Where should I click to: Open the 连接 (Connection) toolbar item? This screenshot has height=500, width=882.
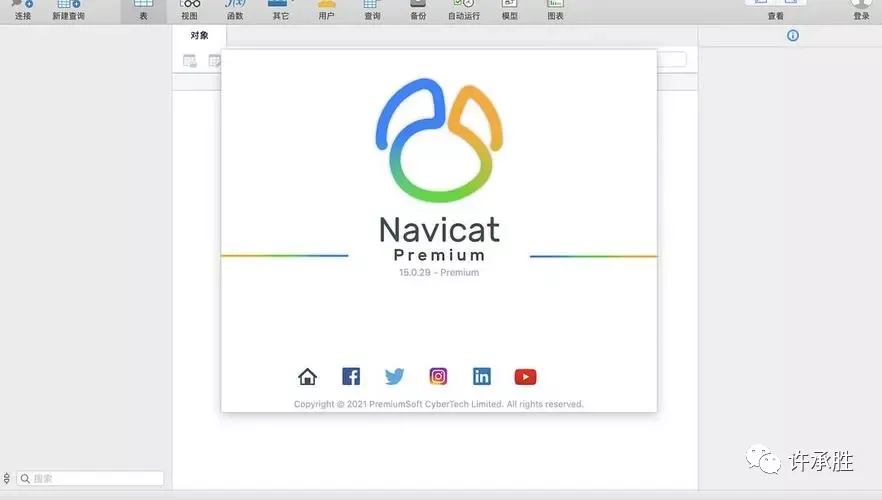[22, 10]
